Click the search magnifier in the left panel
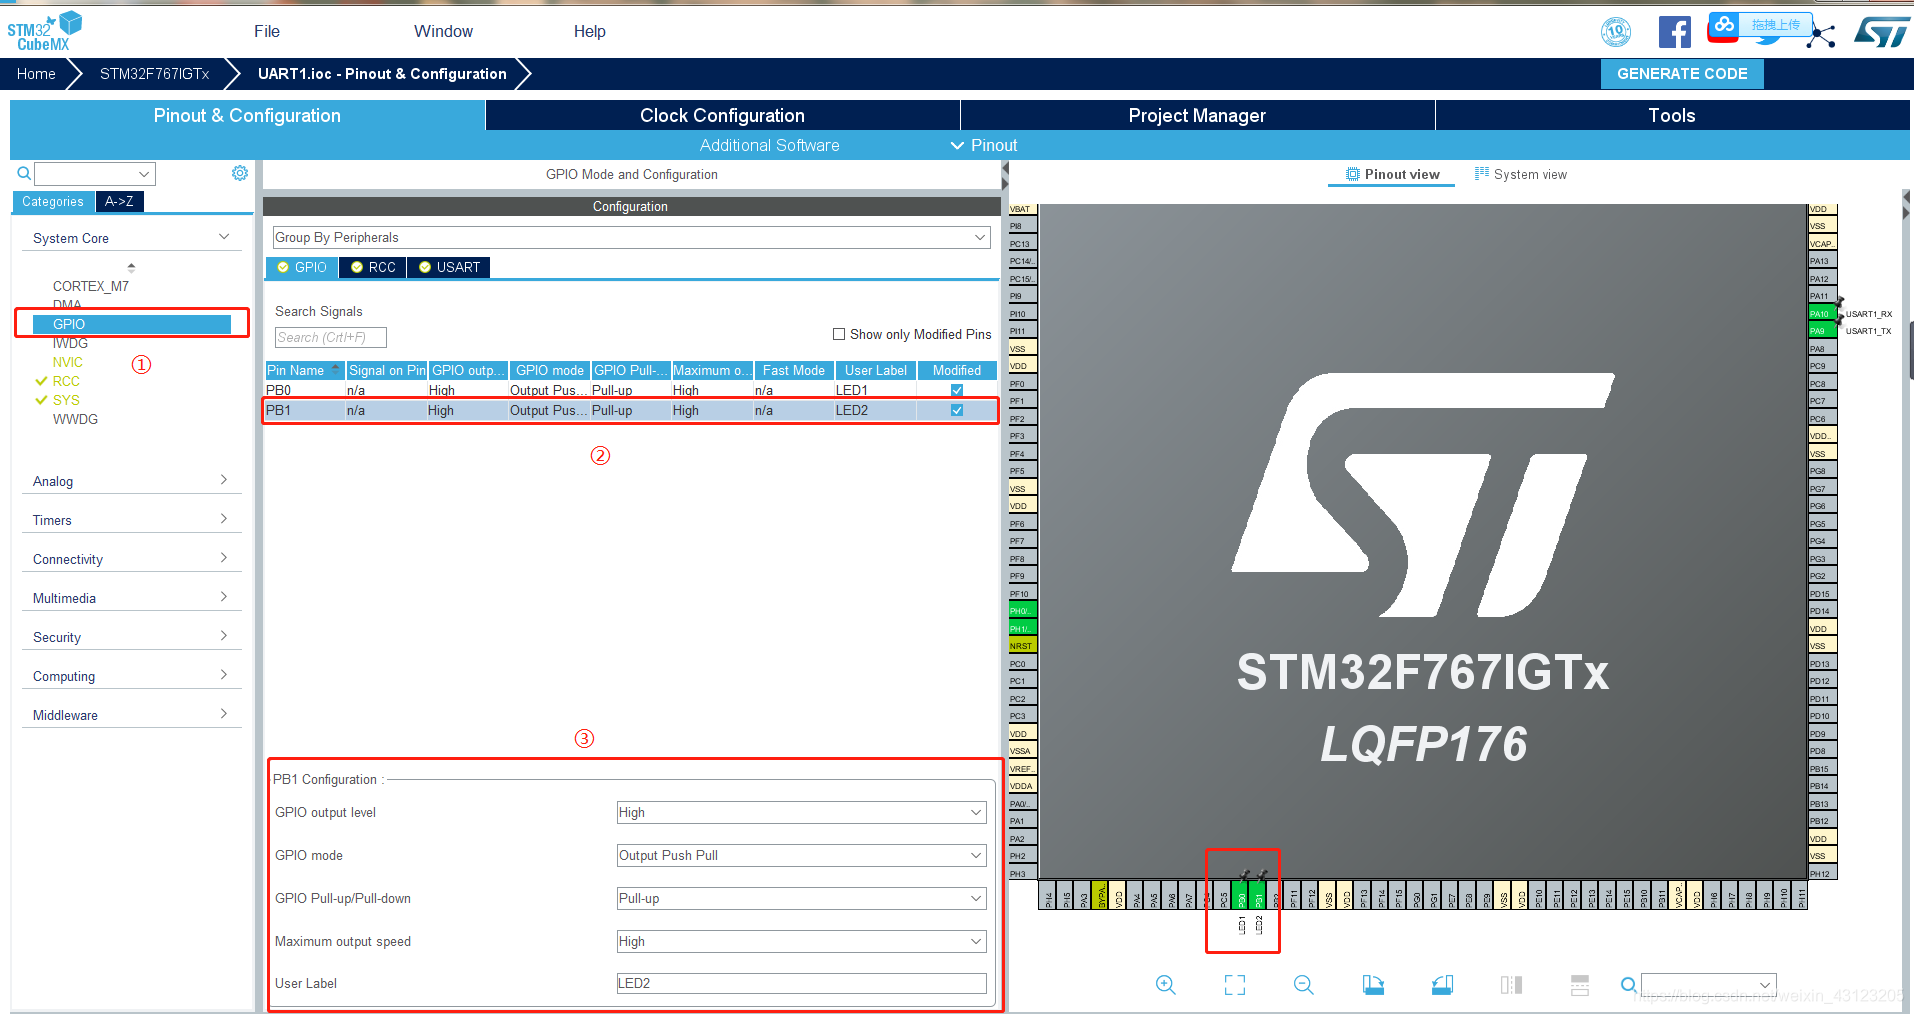Viewport: 1914px width, 1014px height. click(24, 174)
